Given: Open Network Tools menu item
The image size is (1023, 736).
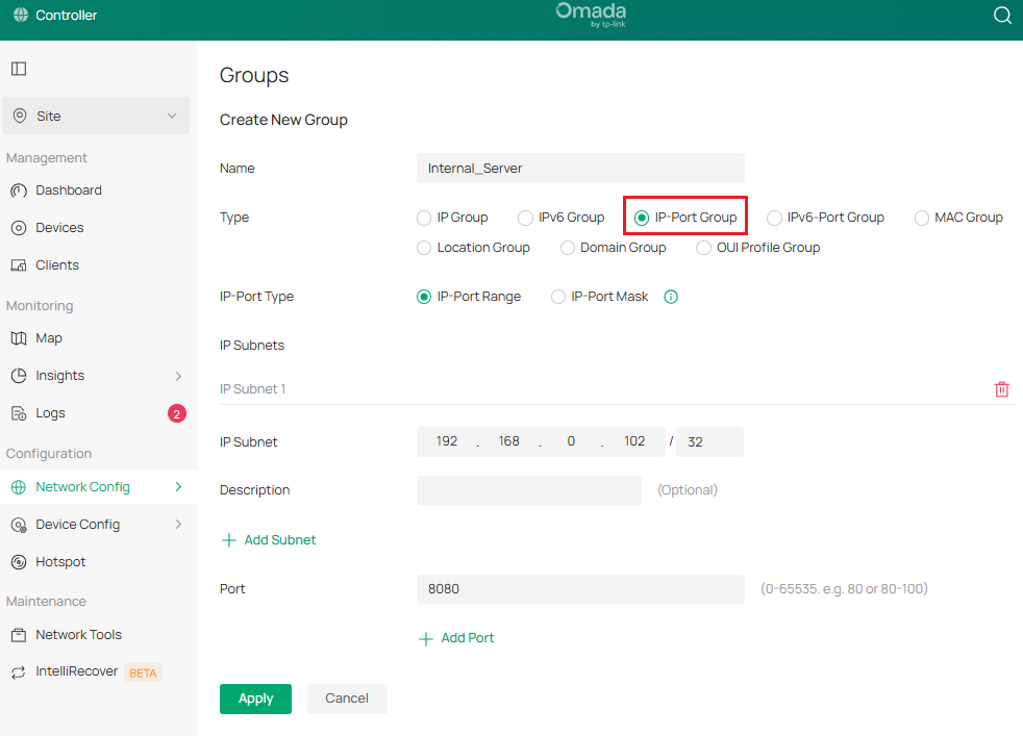Looking at the screenshot, I should (78, 634).
